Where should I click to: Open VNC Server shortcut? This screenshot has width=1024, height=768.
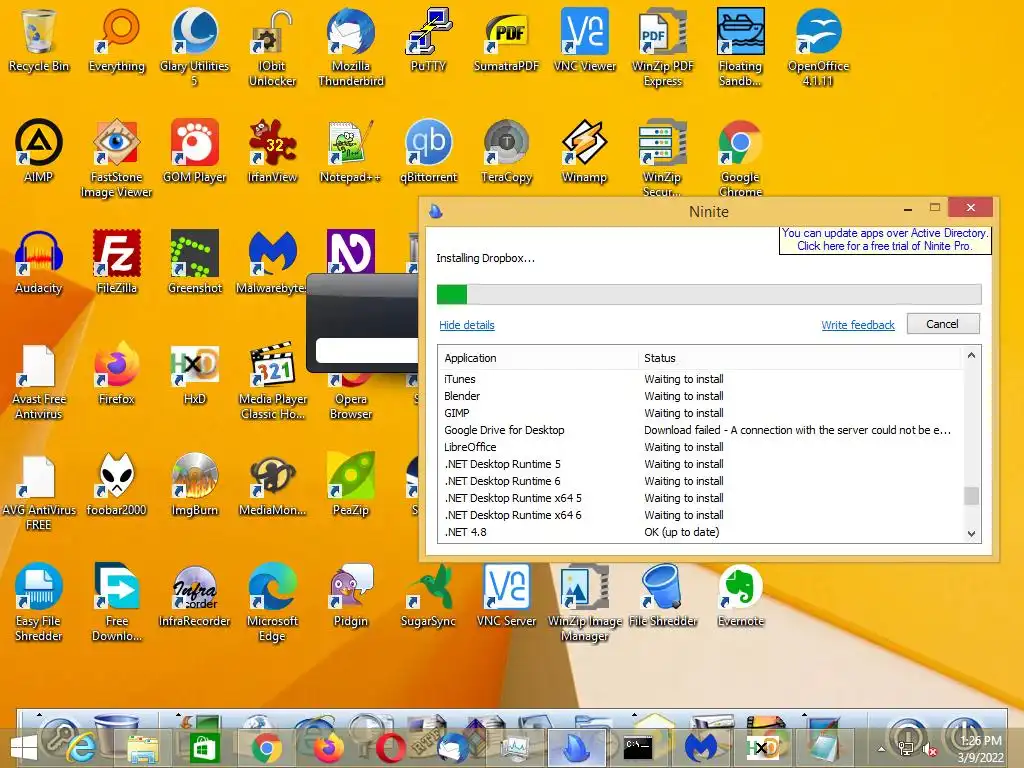[506, 594]
